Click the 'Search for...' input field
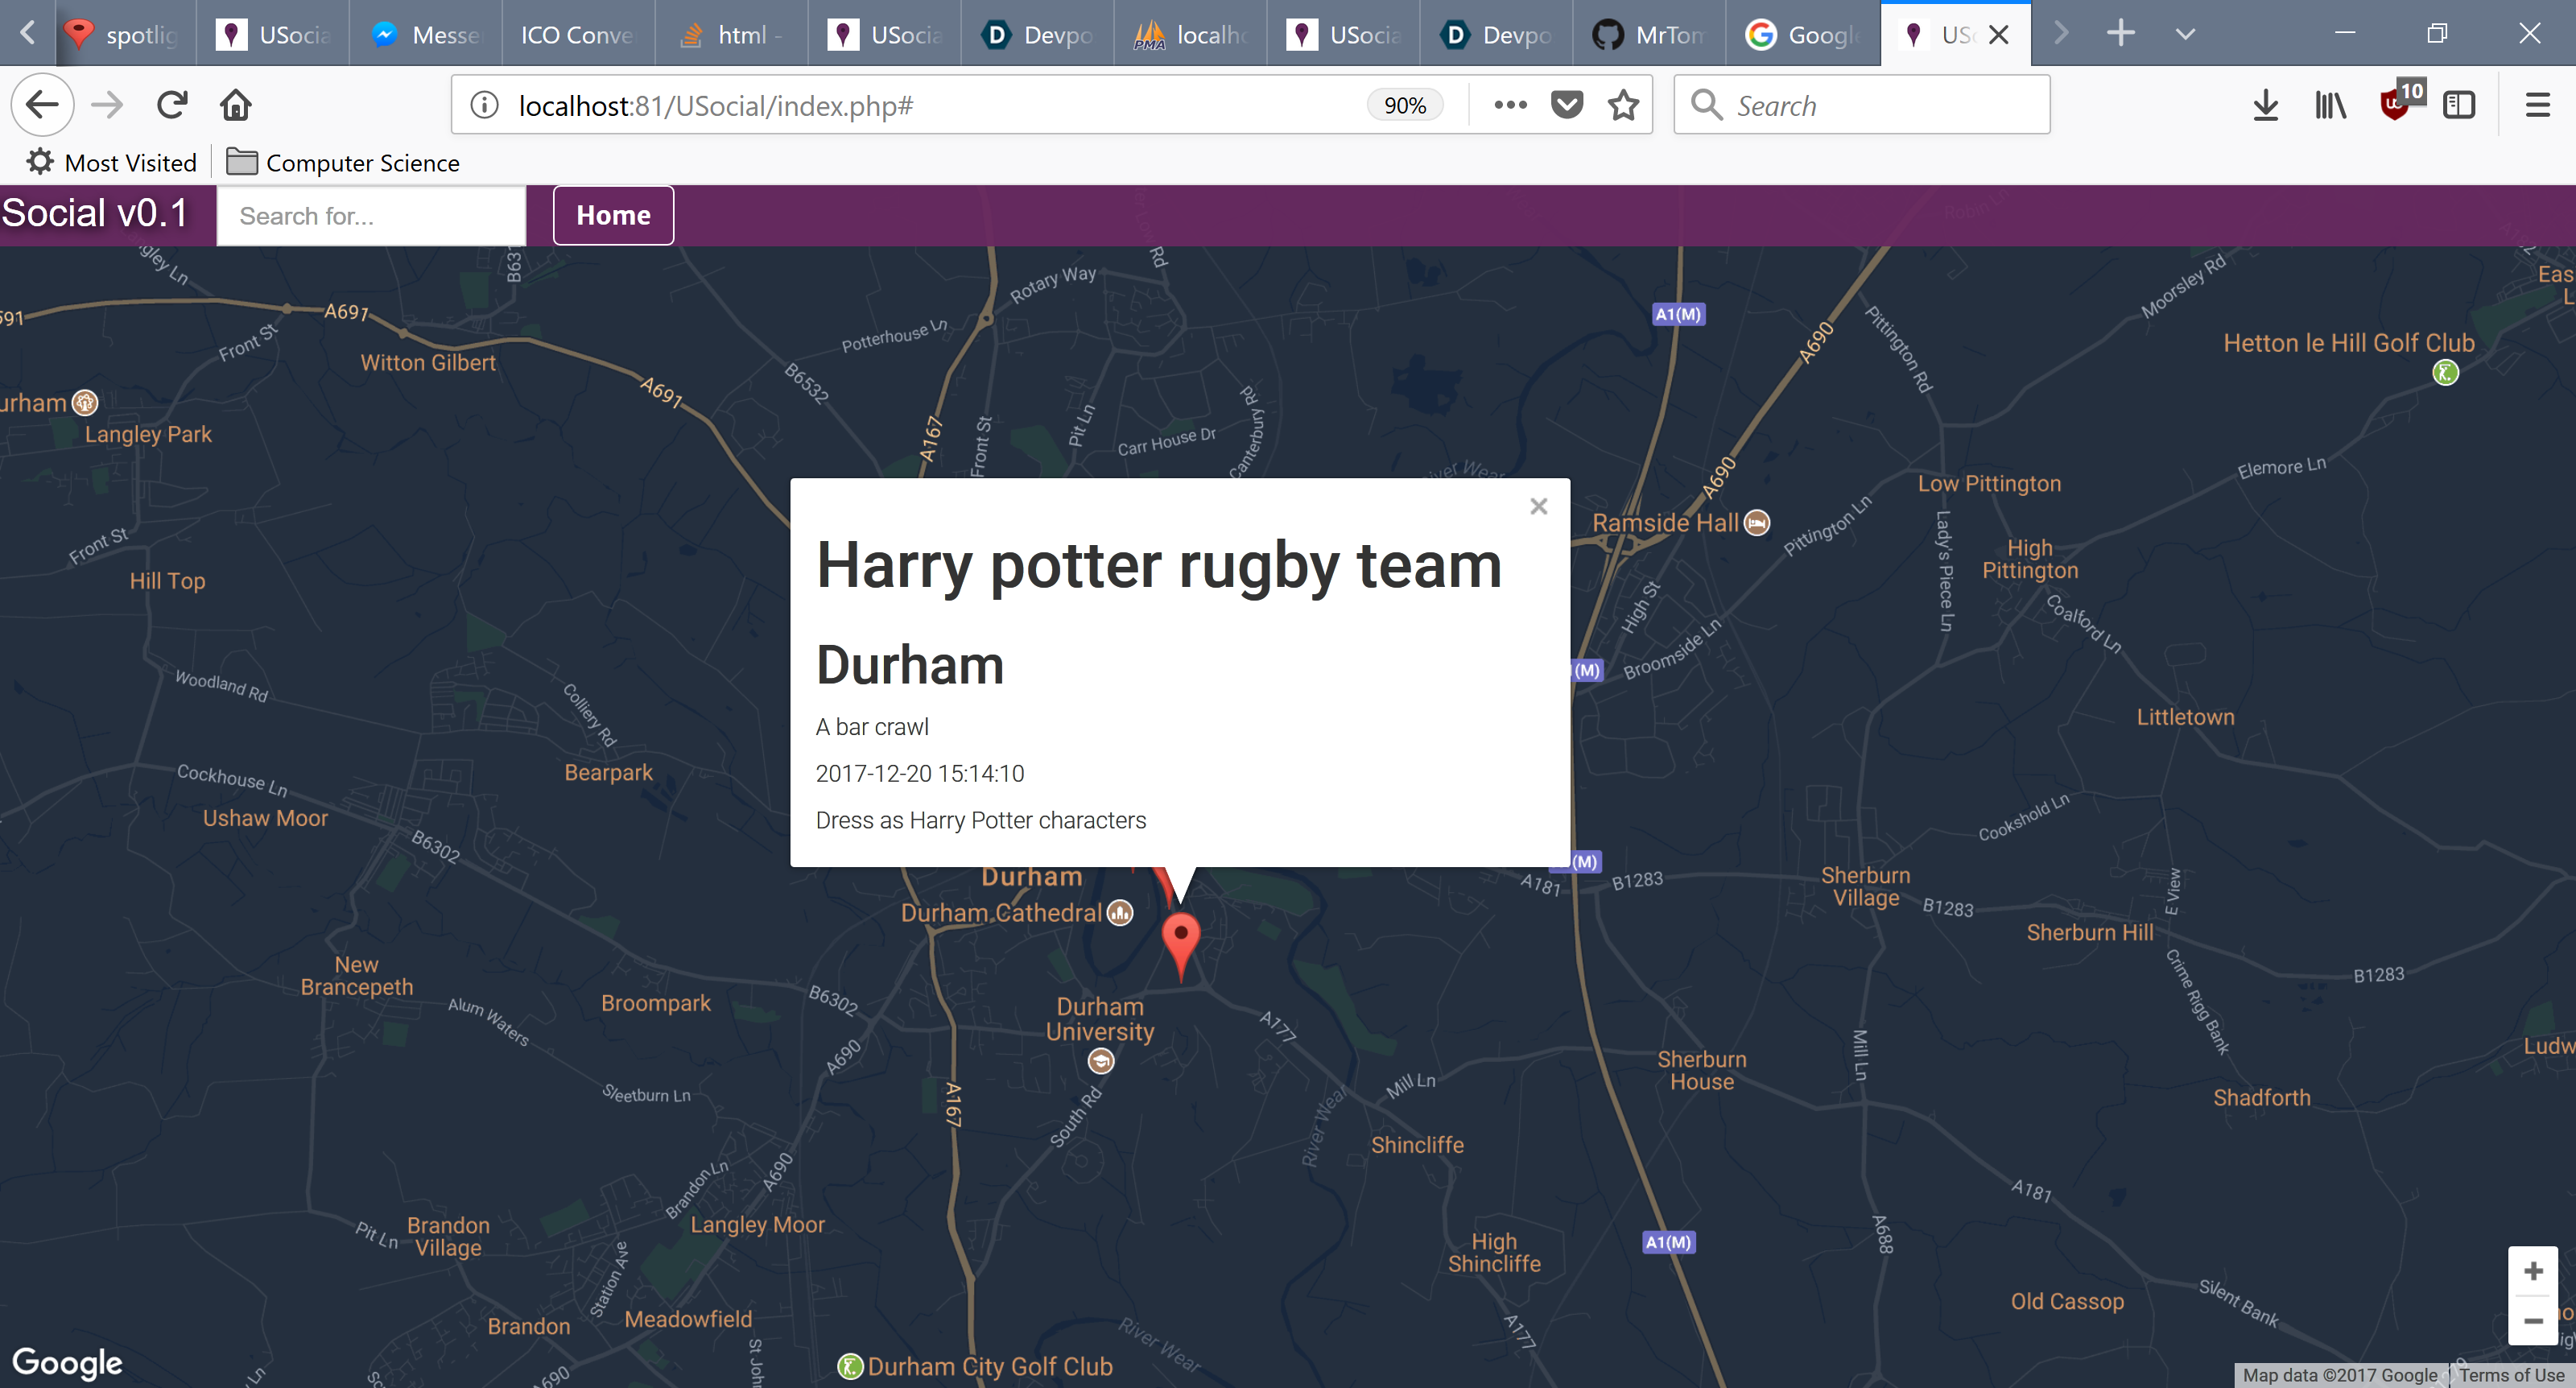The width and height of the screenshot is (2576, 1388). point(371,216)
